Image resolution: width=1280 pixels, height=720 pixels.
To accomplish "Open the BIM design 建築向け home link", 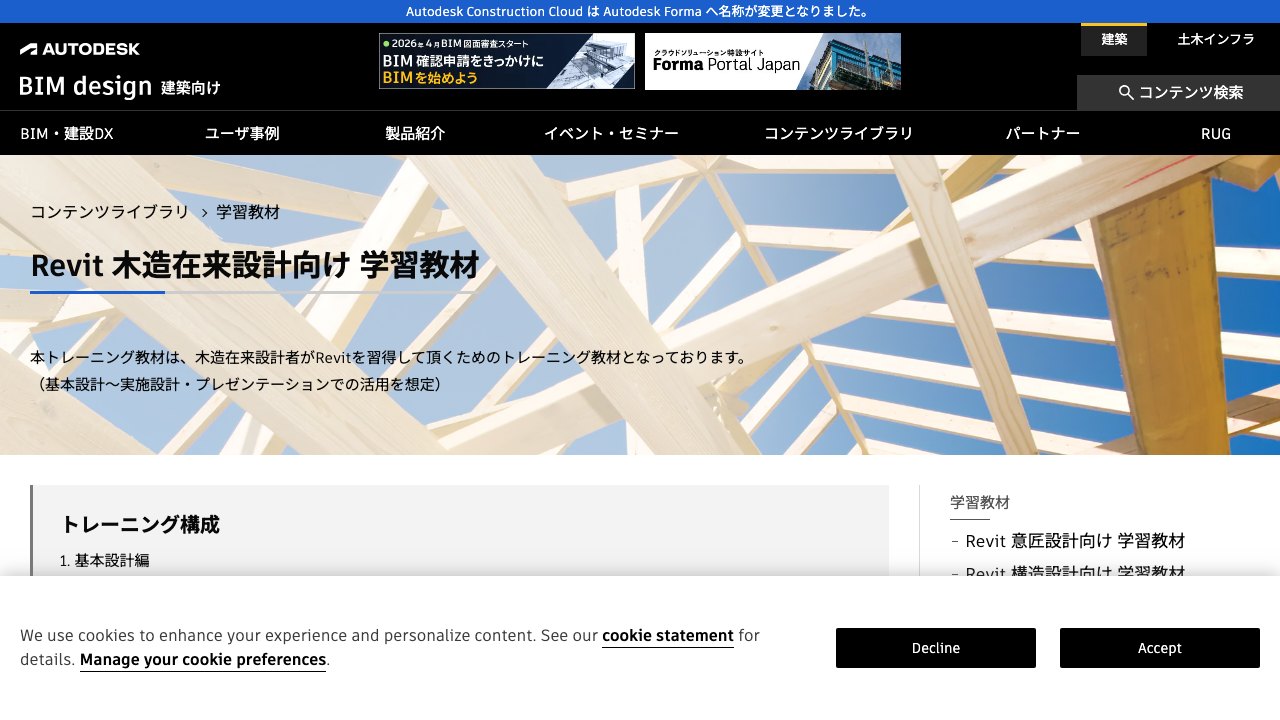I will click(x=120, y=87).
